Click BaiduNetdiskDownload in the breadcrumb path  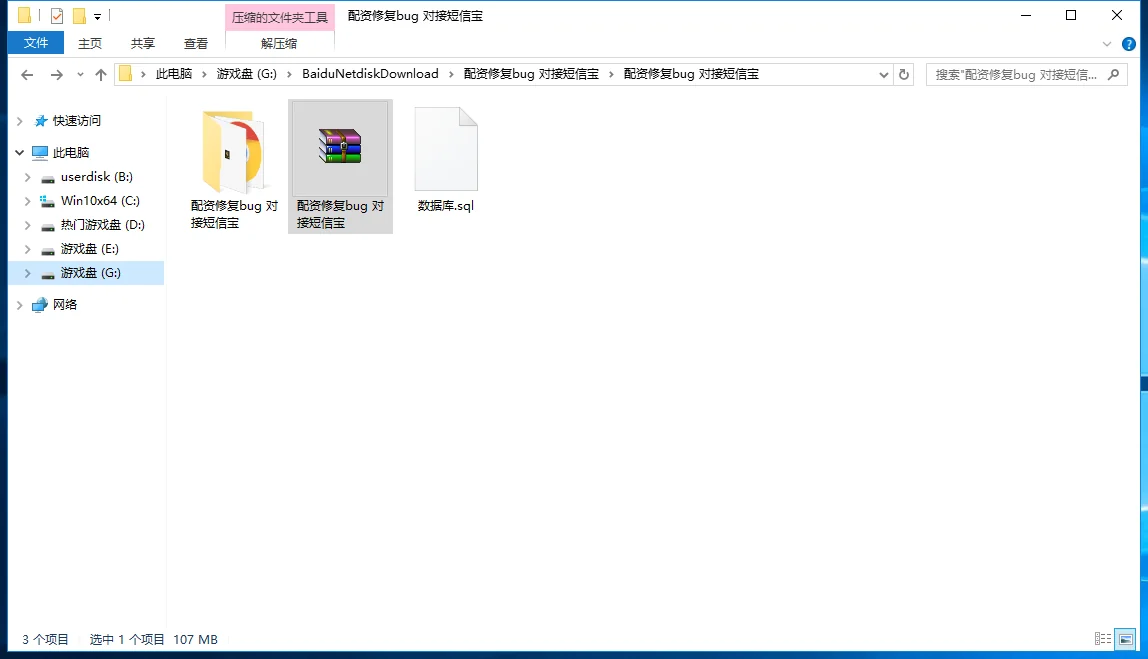point(370,74)
